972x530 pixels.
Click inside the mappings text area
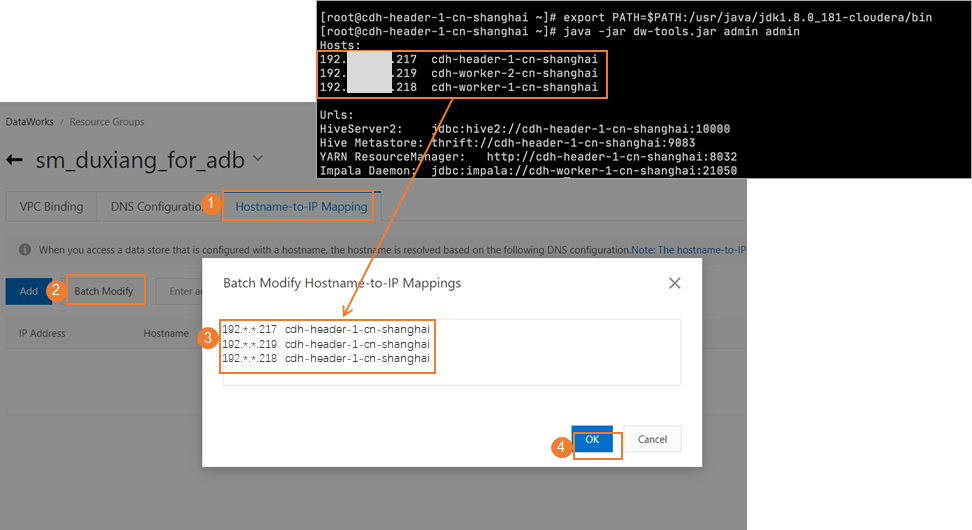click(x=451, y=352)
